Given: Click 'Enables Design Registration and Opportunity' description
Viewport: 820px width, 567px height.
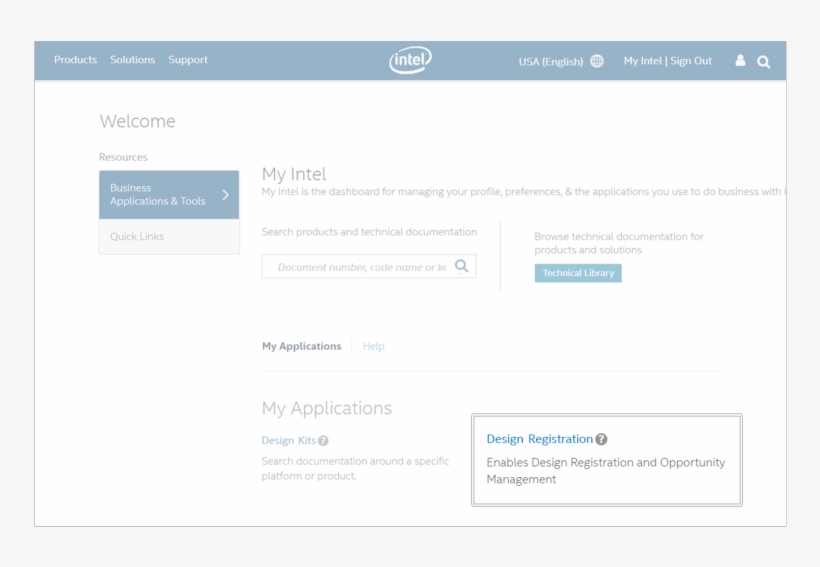Looking at the screenshot, I should (606, 462).
